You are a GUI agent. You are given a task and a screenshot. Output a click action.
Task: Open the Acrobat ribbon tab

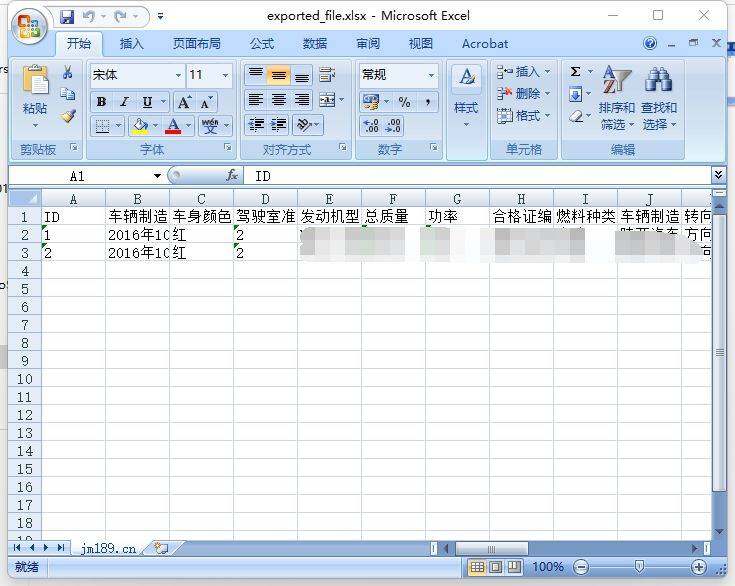pyautogui.click(x=485, y=44)
